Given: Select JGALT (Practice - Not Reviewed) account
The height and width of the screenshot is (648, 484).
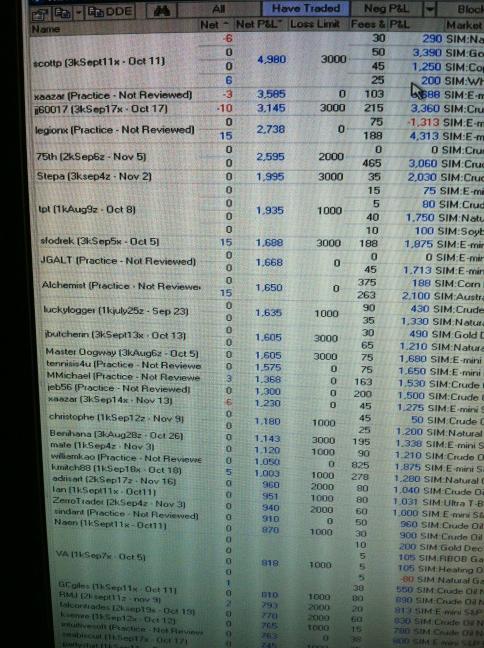Looking at the screenshot, I should (x=118, y=261).
